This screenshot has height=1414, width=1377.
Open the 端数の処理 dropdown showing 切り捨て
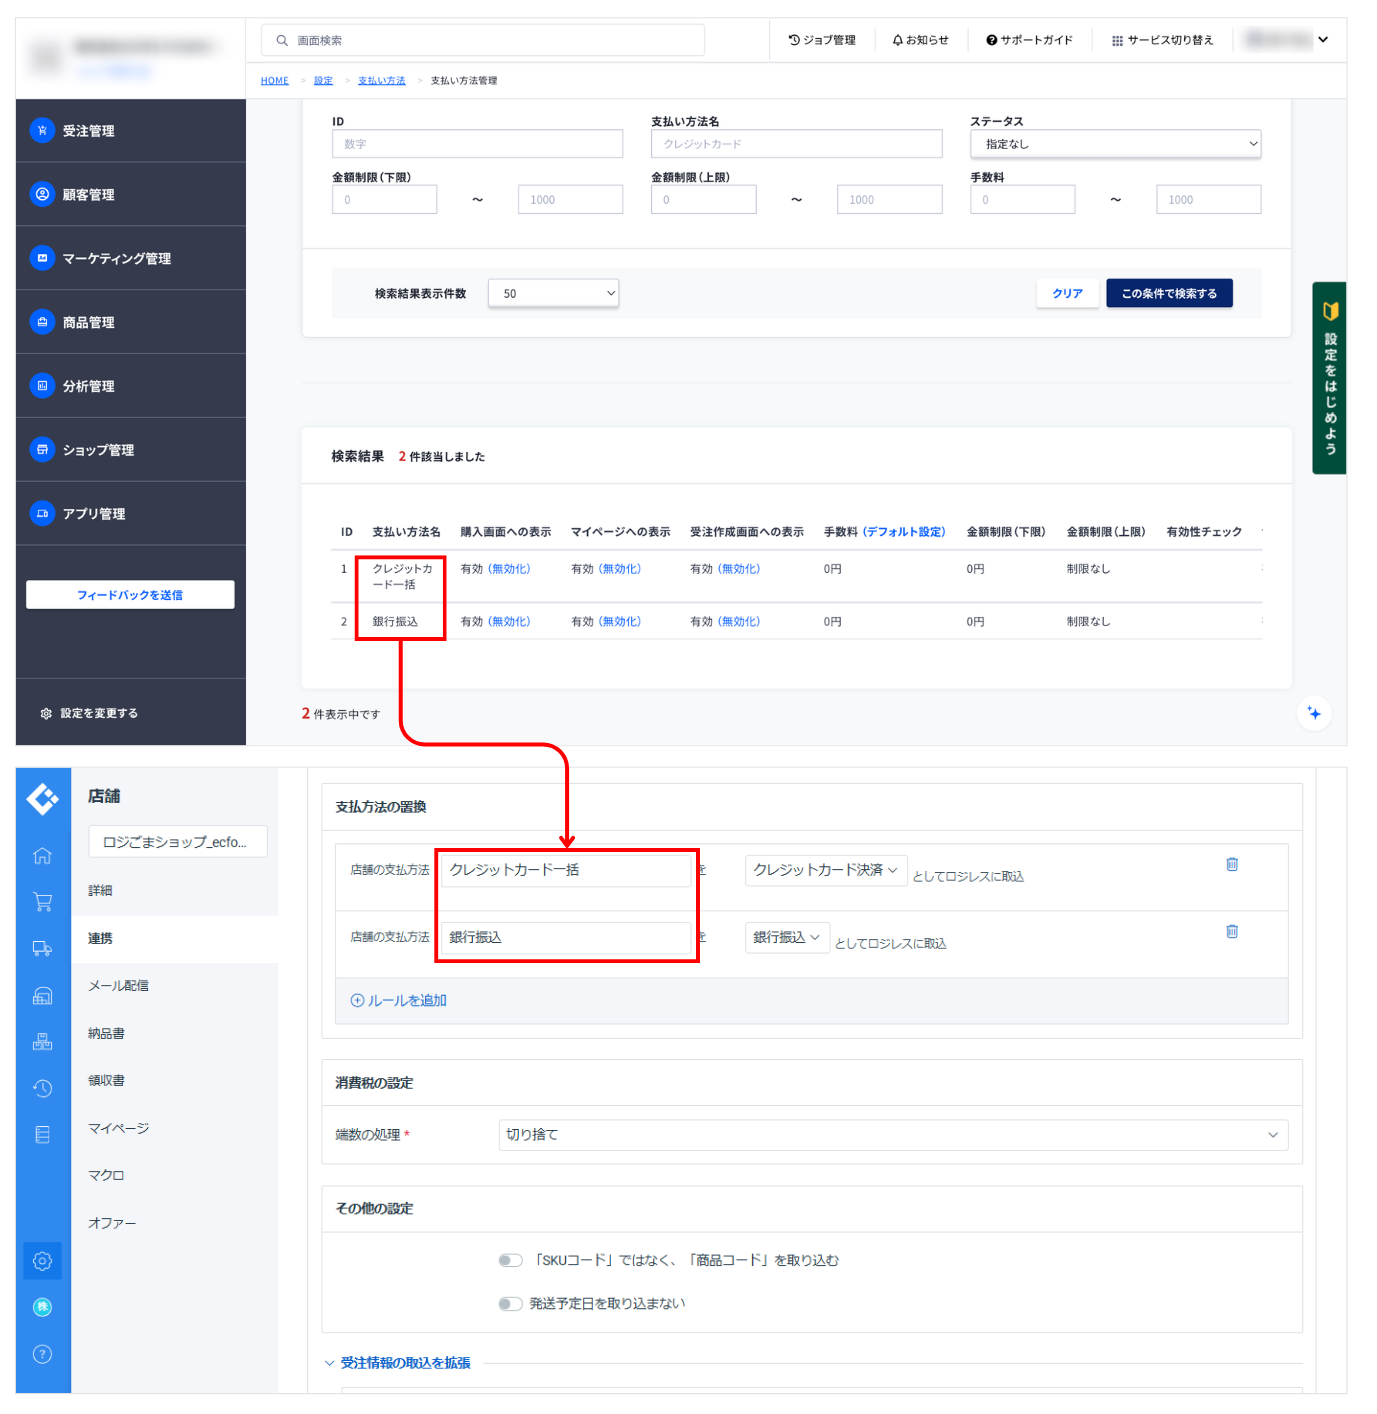(892, 1135)
